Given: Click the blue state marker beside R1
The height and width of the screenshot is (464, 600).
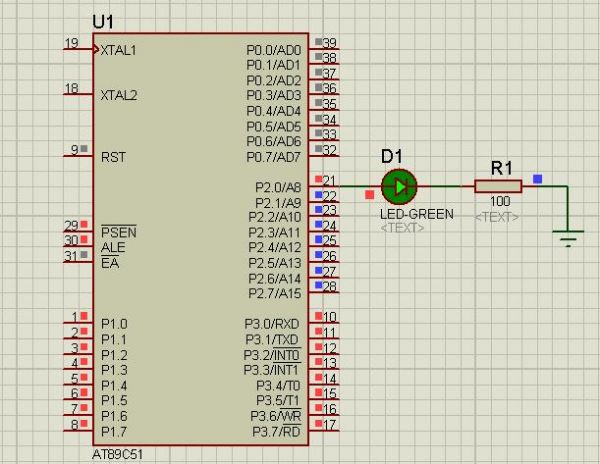Looking at the screenshot, I should [x=537, y=179].
